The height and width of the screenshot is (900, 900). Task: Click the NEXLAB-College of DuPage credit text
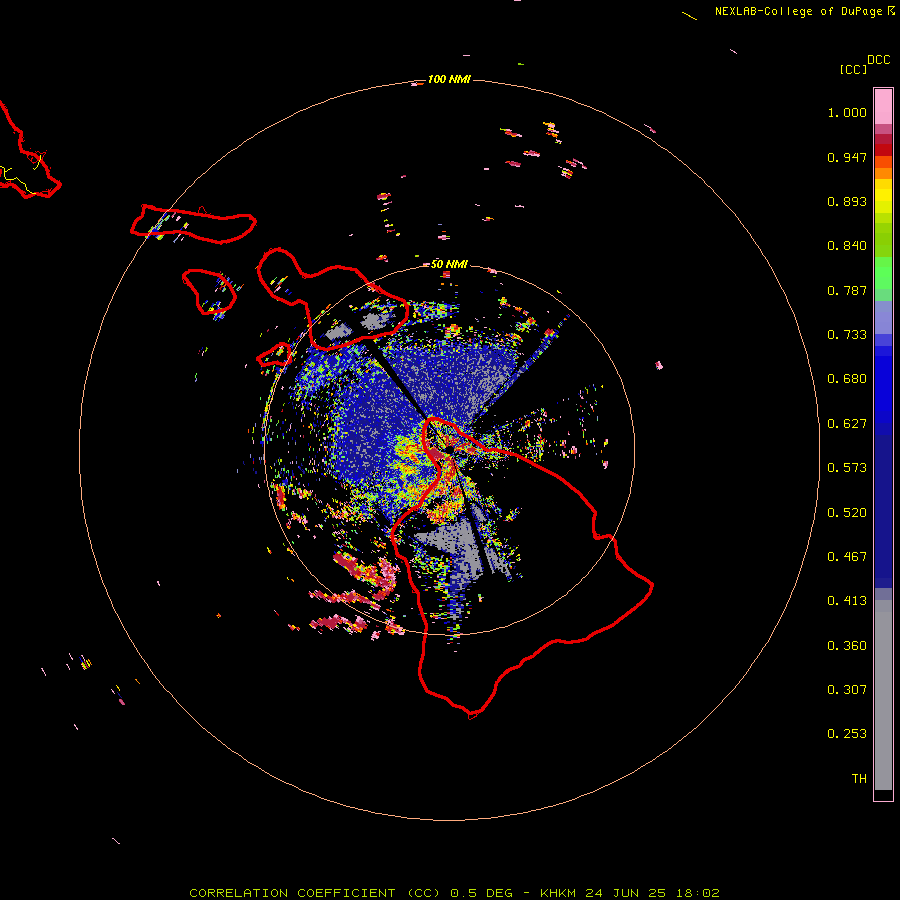tap(798, 11)
